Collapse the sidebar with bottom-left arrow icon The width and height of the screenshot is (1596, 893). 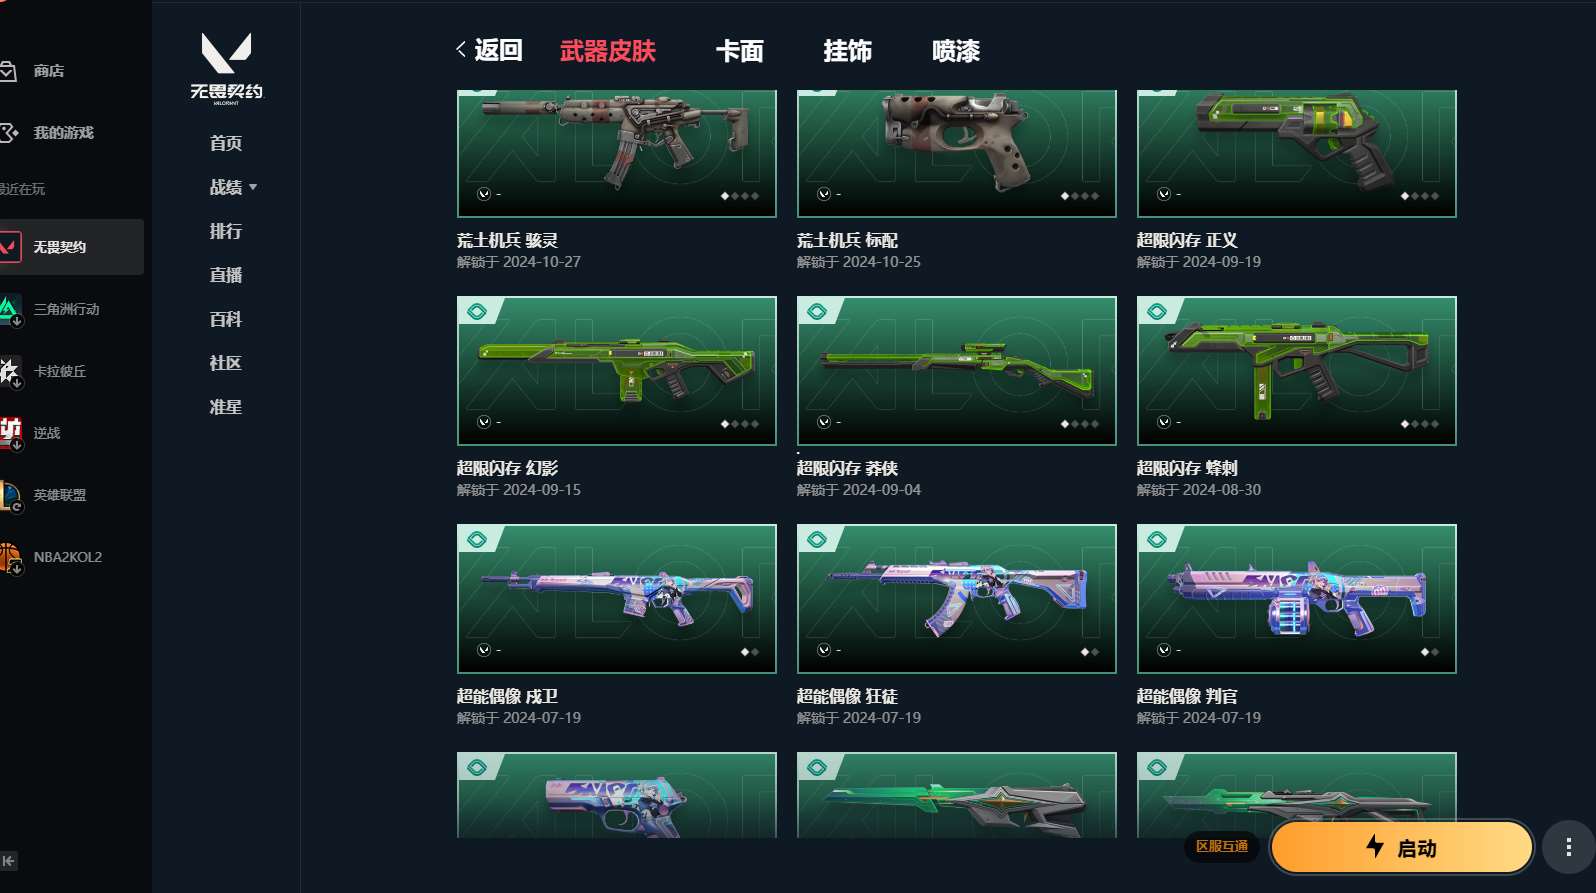tap(9, 861)
